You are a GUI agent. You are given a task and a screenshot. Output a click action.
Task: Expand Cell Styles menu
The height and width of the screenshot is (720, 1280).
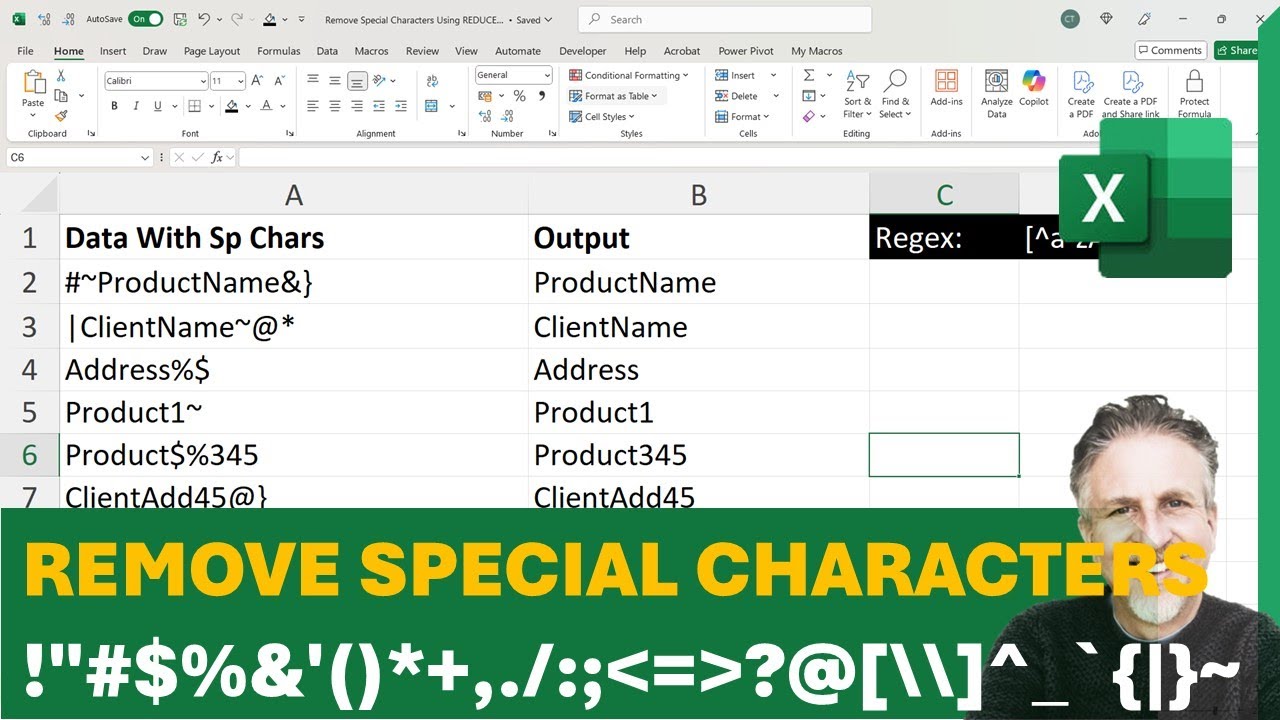click(x=602, y=117)
